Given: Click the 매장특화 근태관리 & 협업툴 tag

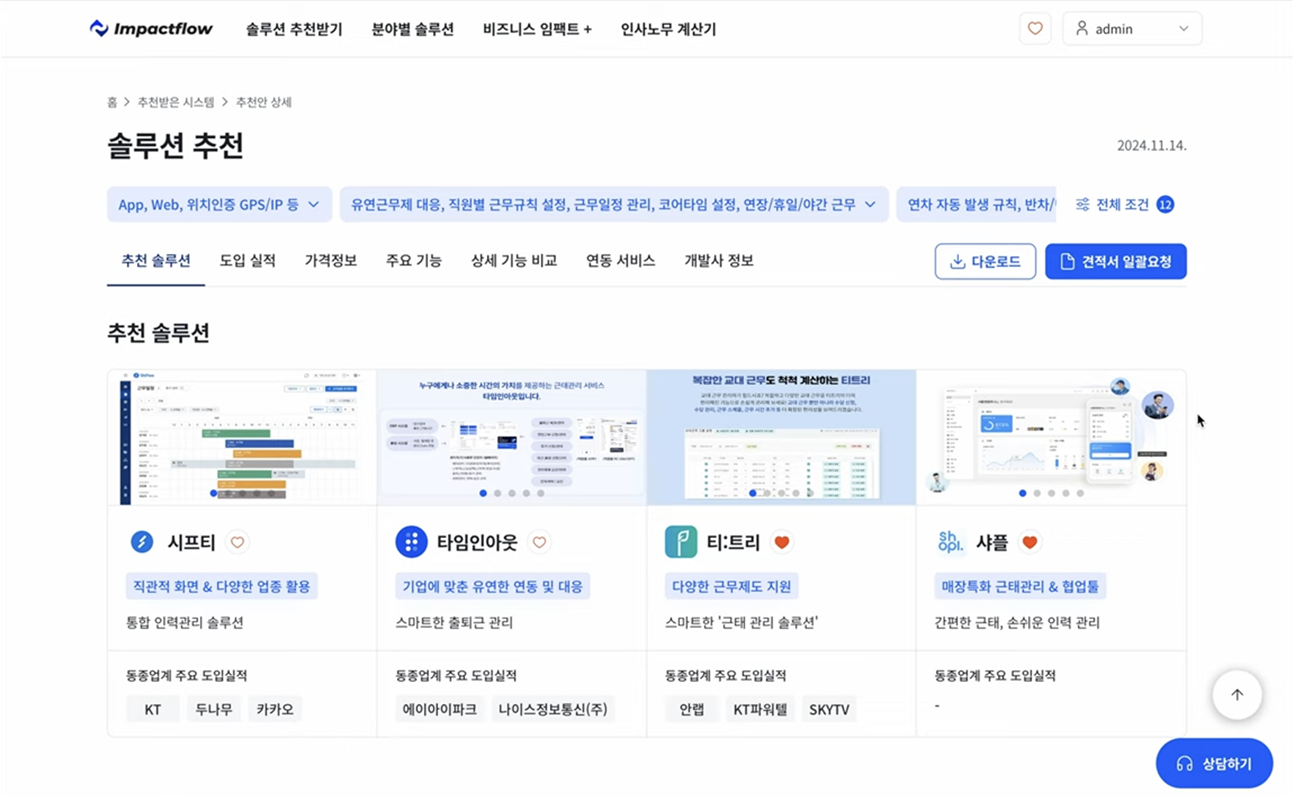Looking at the screenshot, I should click(x=1021, y=586).
